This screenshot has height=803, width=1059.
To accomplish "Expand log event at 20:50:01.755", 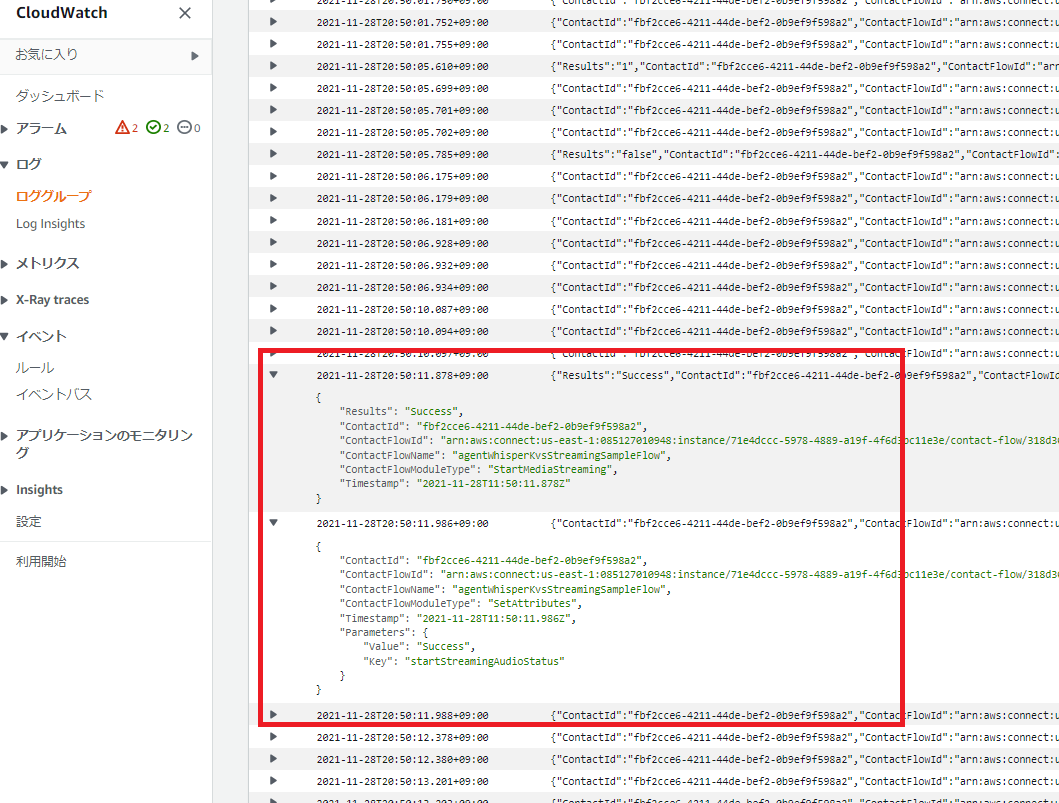I will point(274,44).
